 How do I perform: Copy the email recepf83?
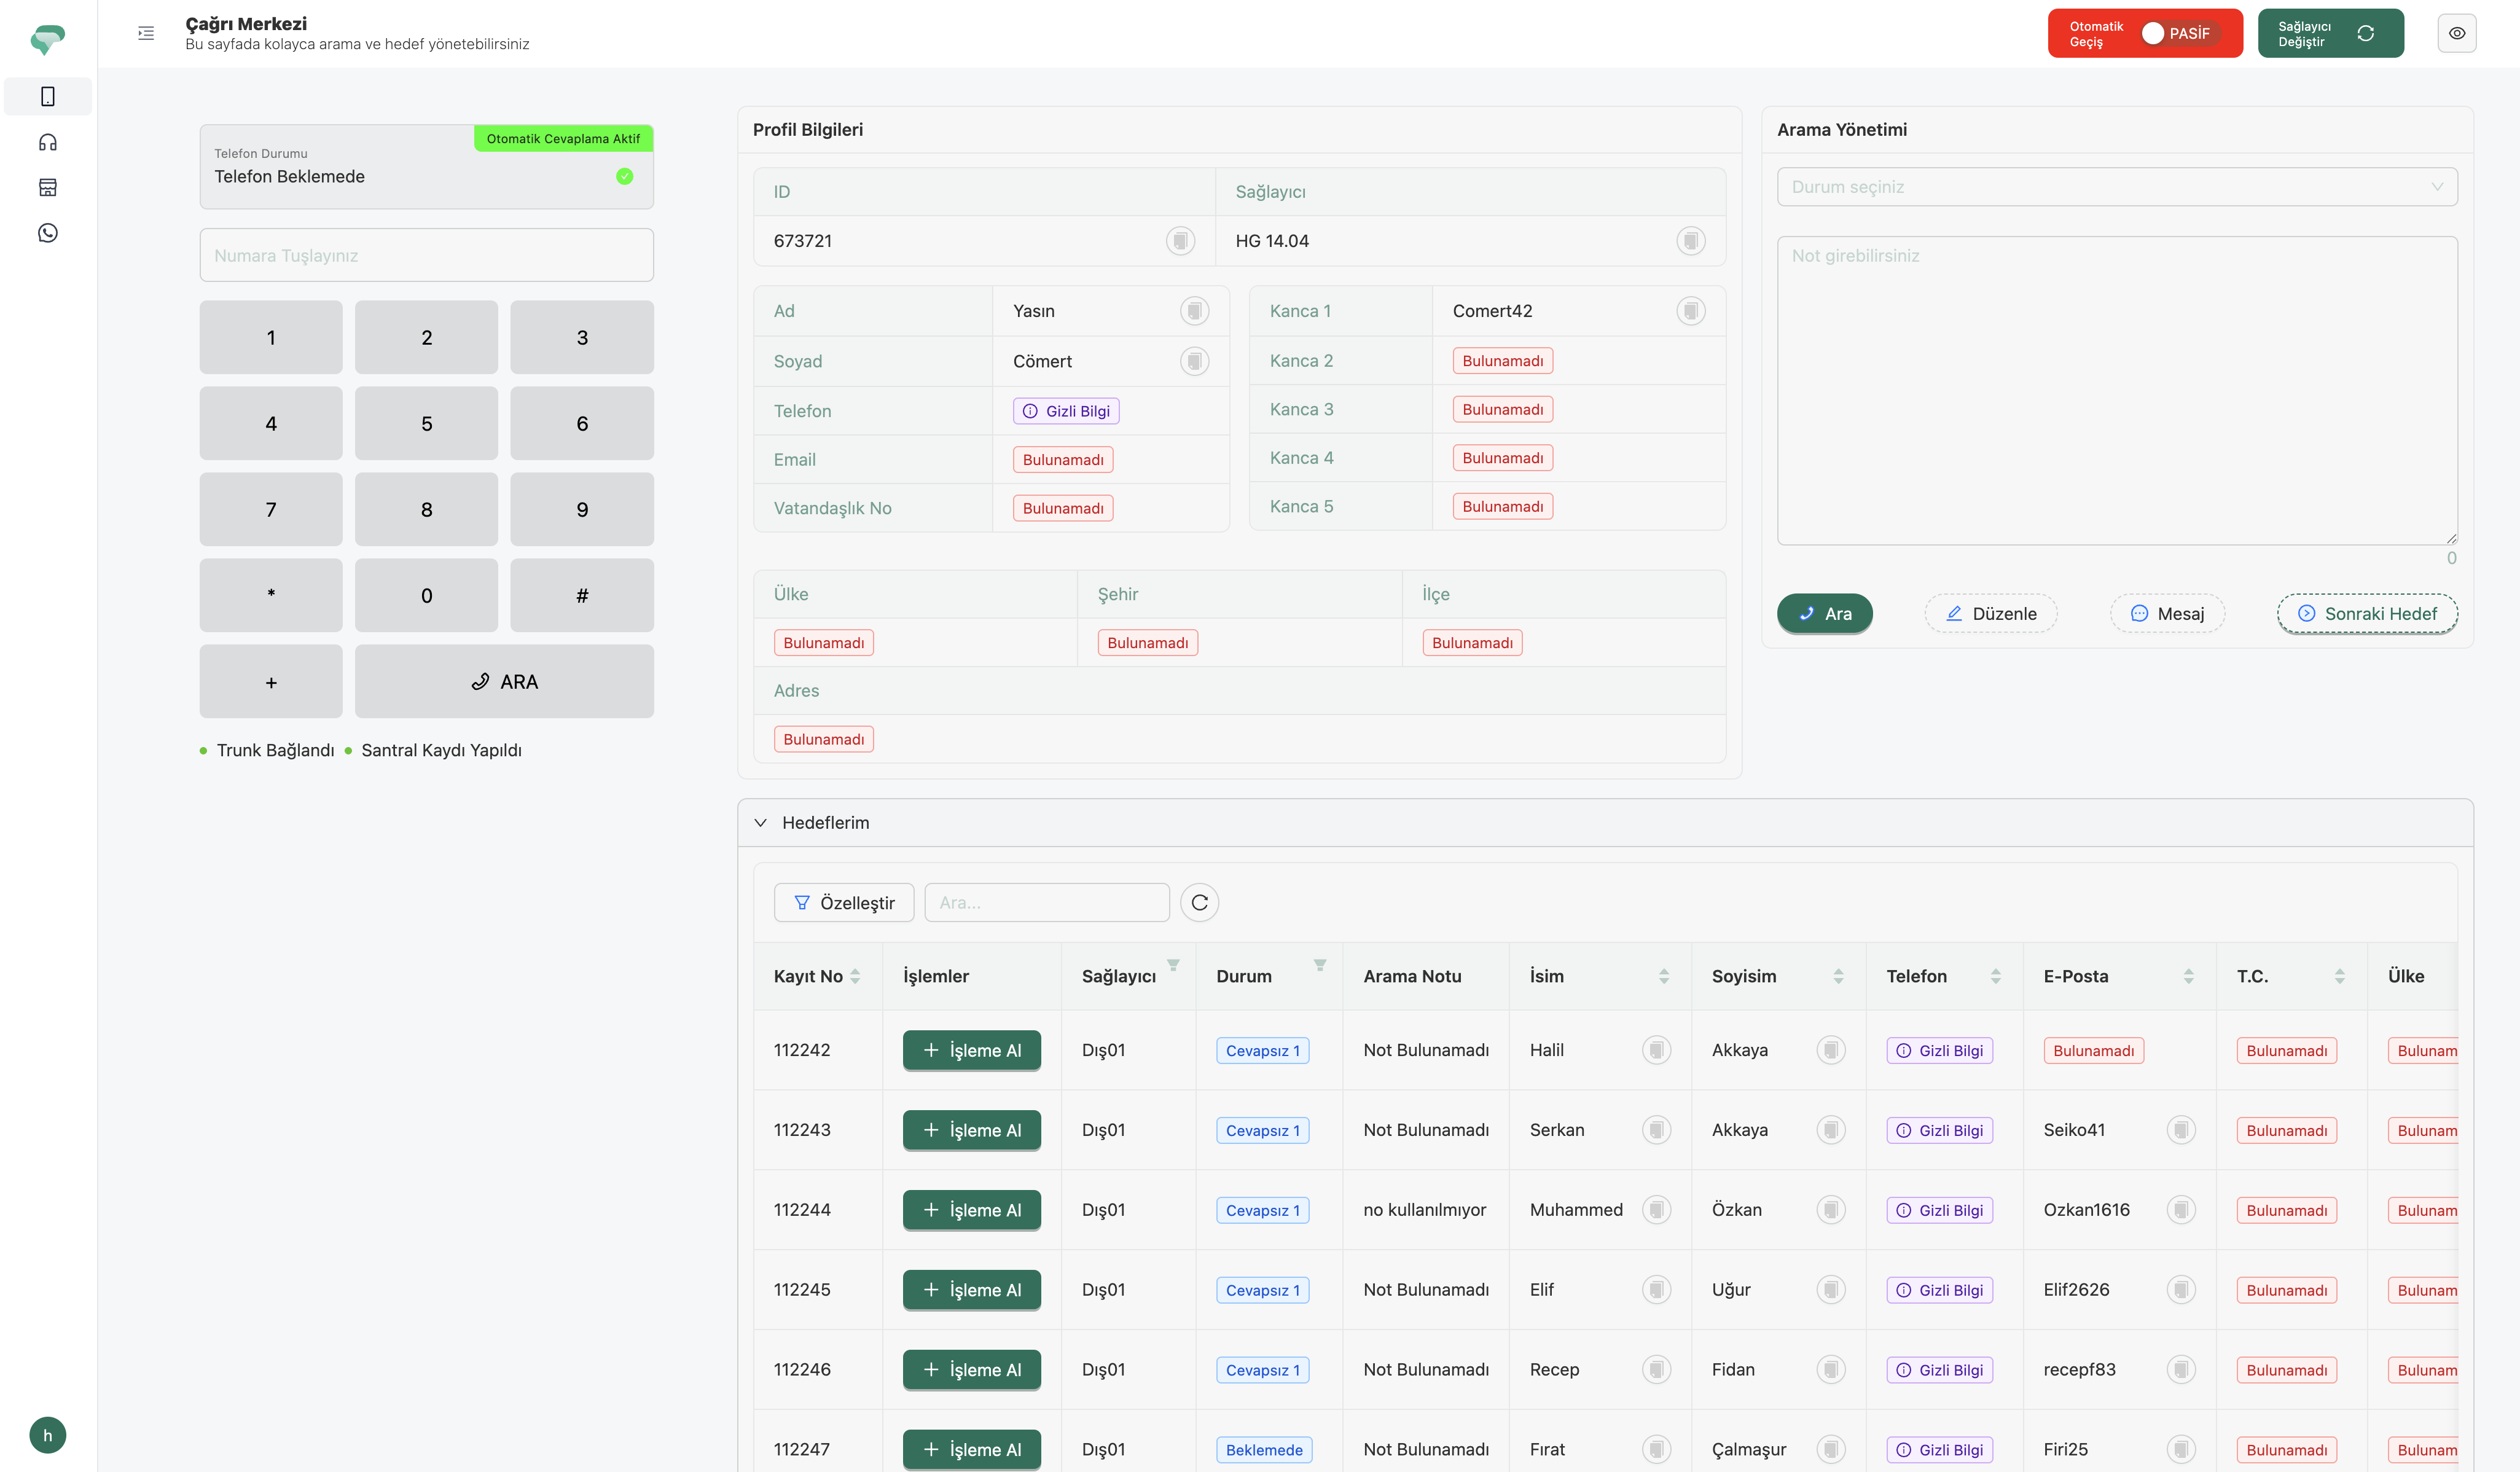coord(2180,1370)
